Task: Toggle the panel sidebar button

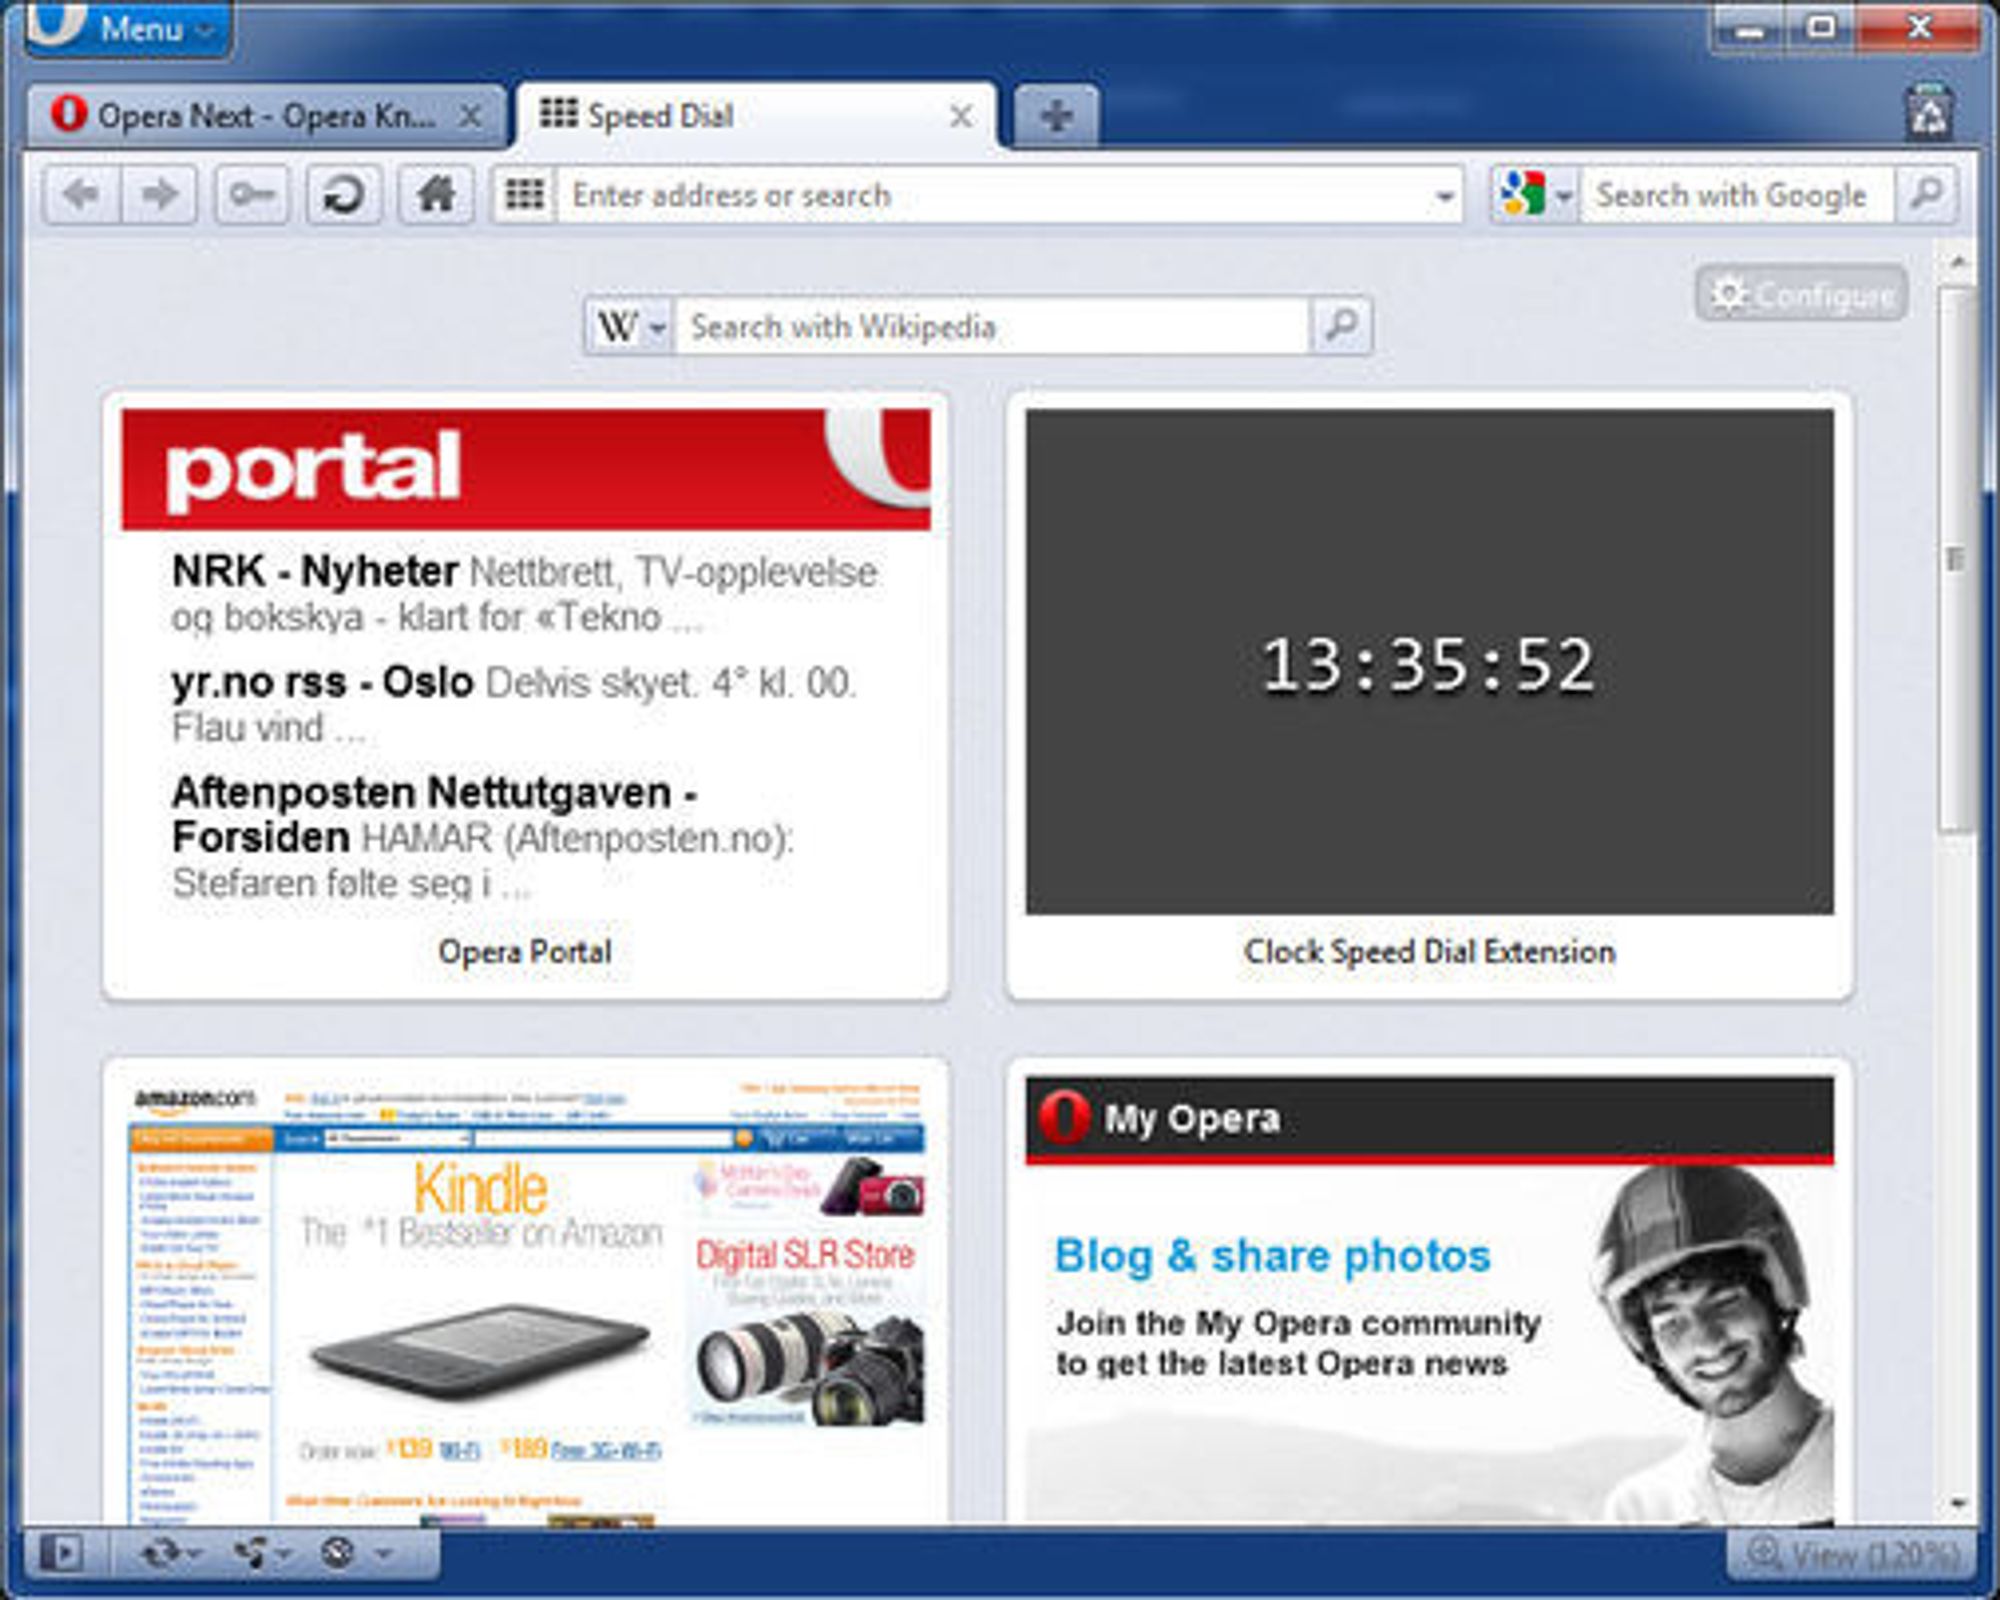Action: pos(62,1552)
